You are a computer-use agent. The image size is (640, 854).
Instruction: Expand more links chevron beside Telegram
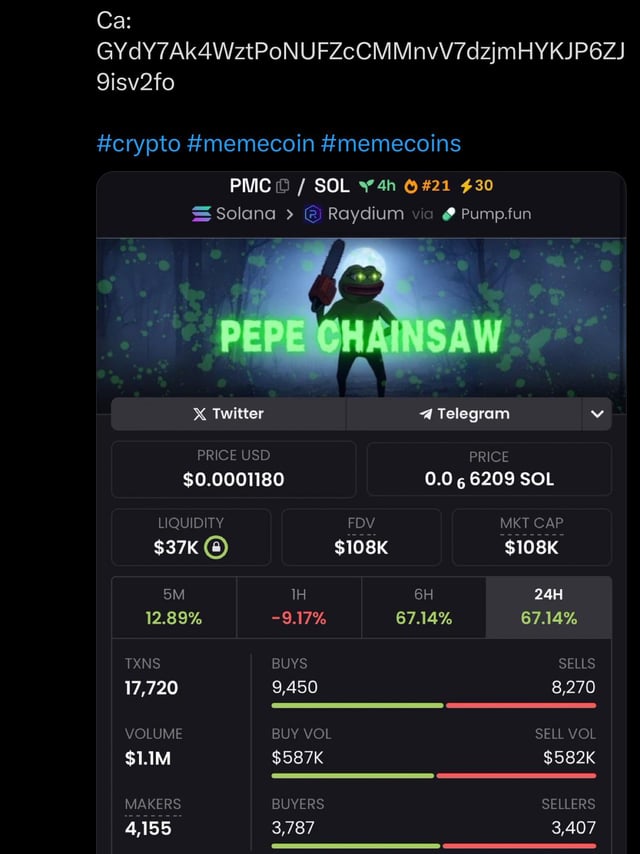[x=597, y=414]
